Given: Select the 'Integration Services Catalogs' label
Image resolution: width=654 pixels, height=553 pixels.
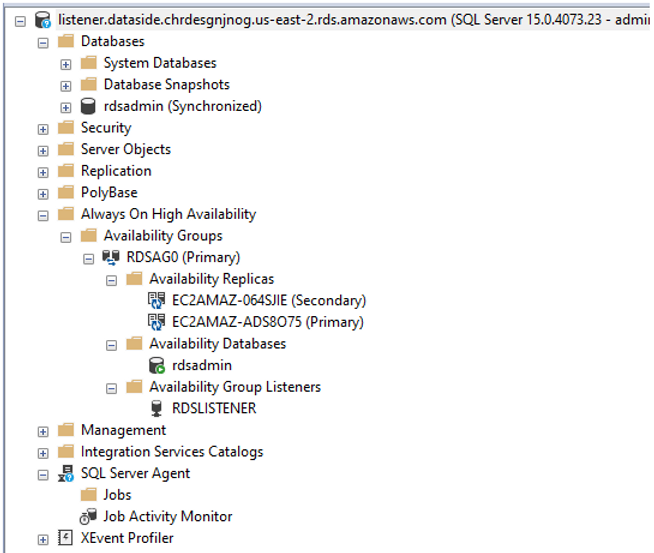Looking at the screenshot, I should click(172, 452).
